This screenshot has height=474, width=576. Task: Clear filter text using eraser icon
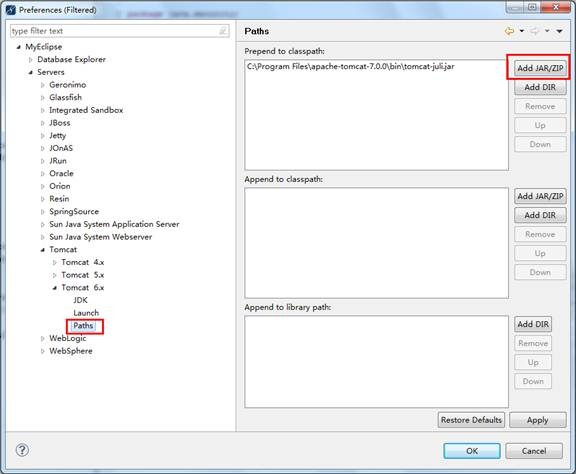point(223,31)
